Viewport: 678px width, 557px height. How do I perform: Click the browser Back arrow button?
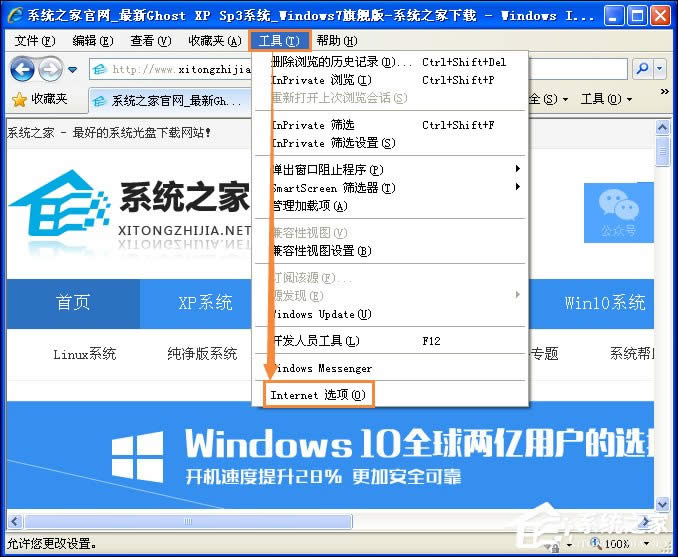[22, 69]
